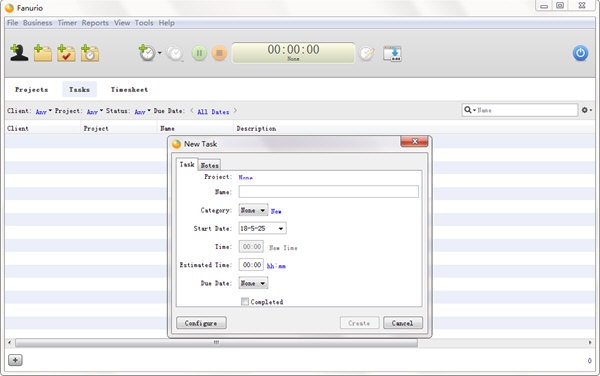
Task: Click the task Name input field
Action: [328, 192]
